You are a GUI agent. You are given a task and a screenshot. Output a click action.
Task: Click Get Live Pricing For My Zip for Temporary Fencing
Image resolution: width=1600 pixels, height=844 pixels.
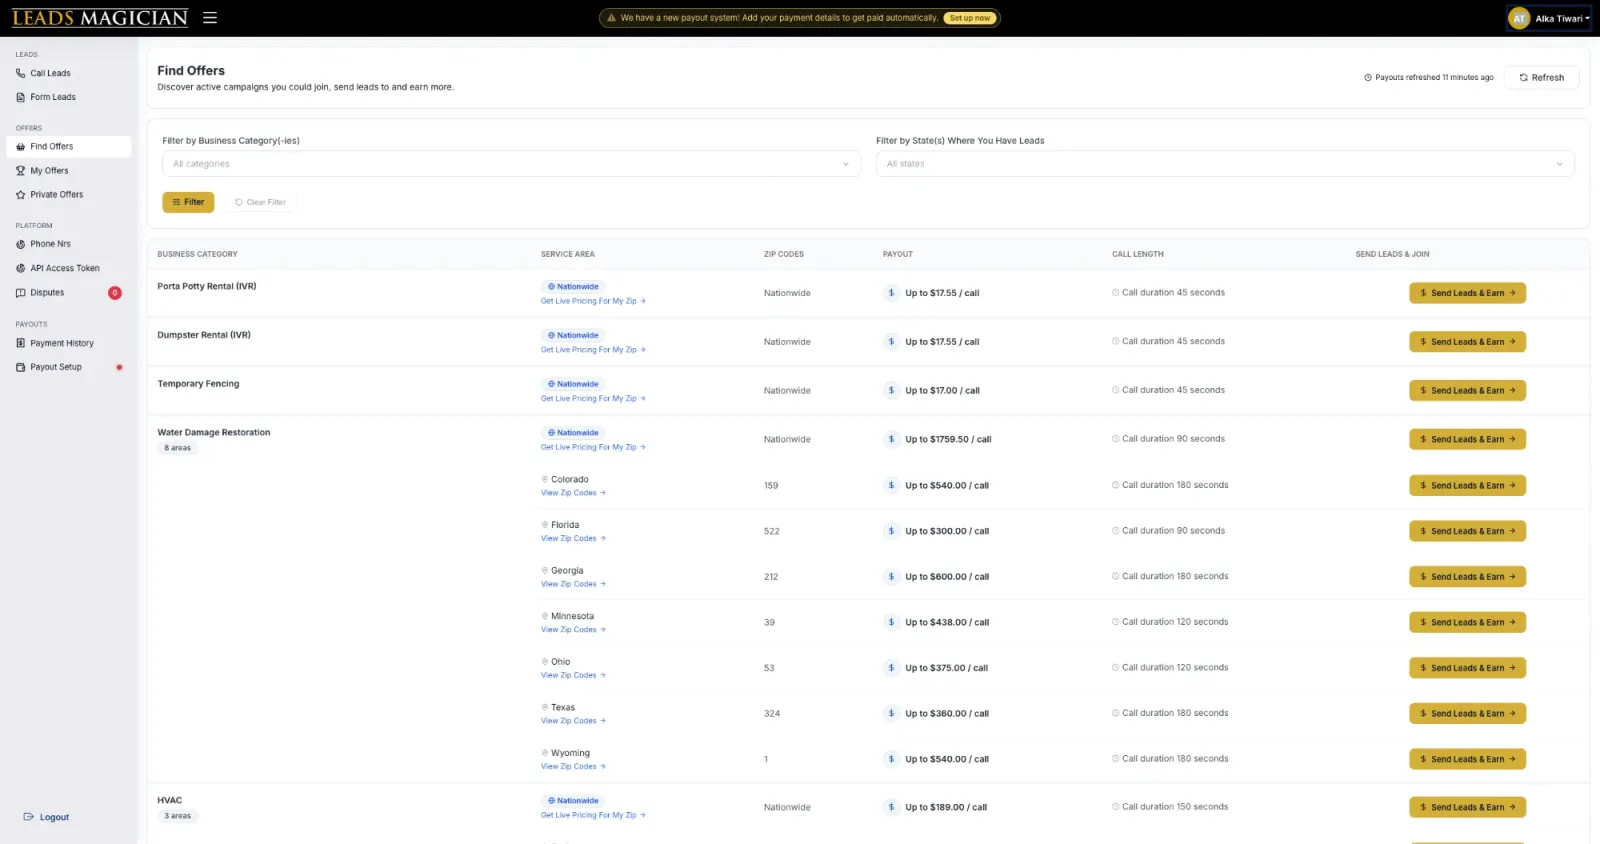click(593, 399)
